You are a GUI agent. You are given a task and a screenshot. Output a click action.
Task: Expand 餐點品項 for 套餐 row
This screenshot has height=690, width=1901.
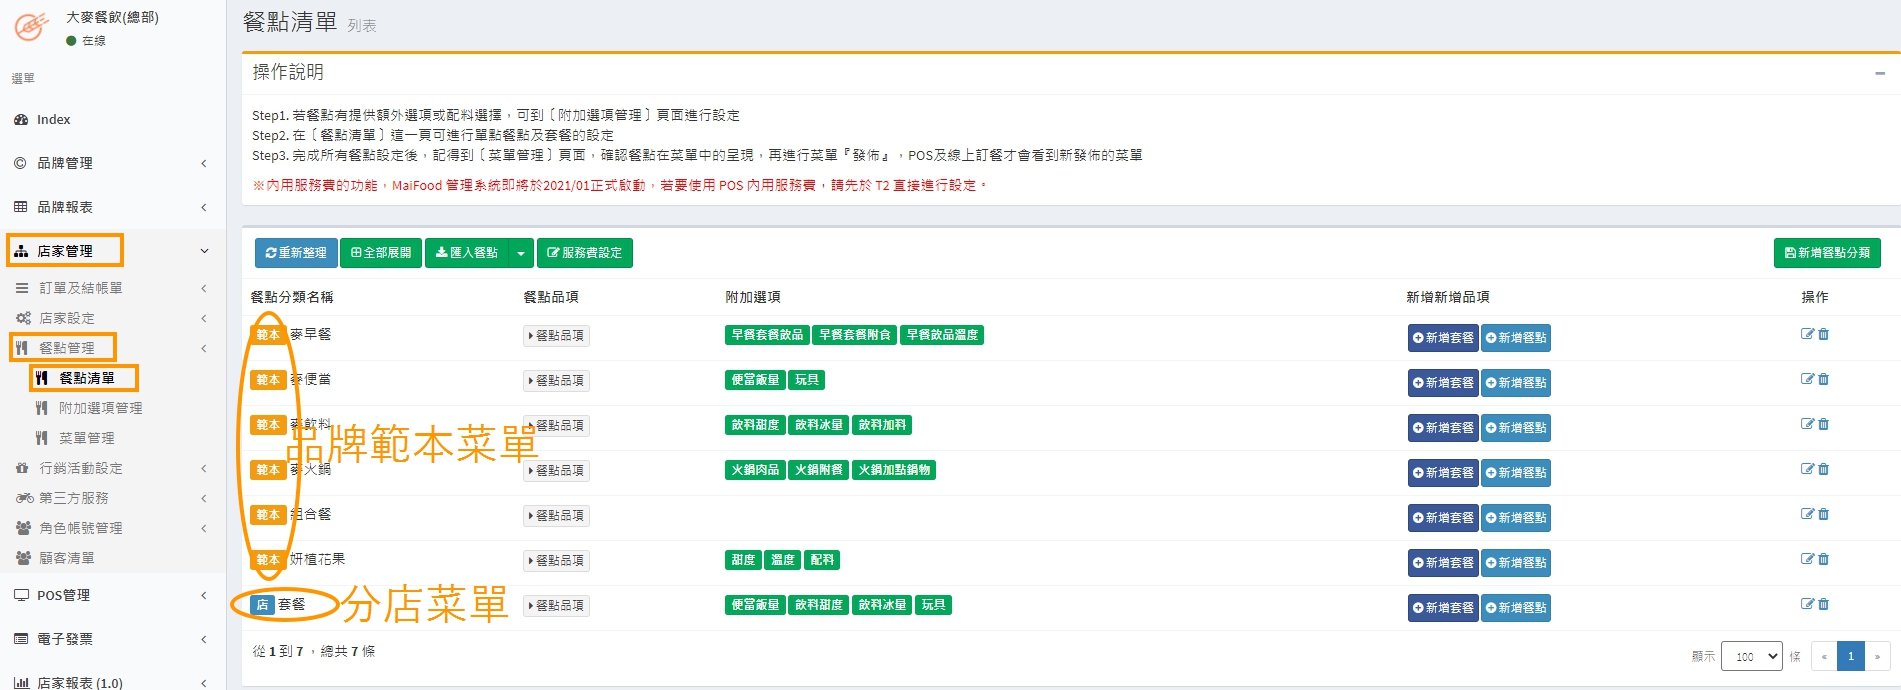pos(556,606)
